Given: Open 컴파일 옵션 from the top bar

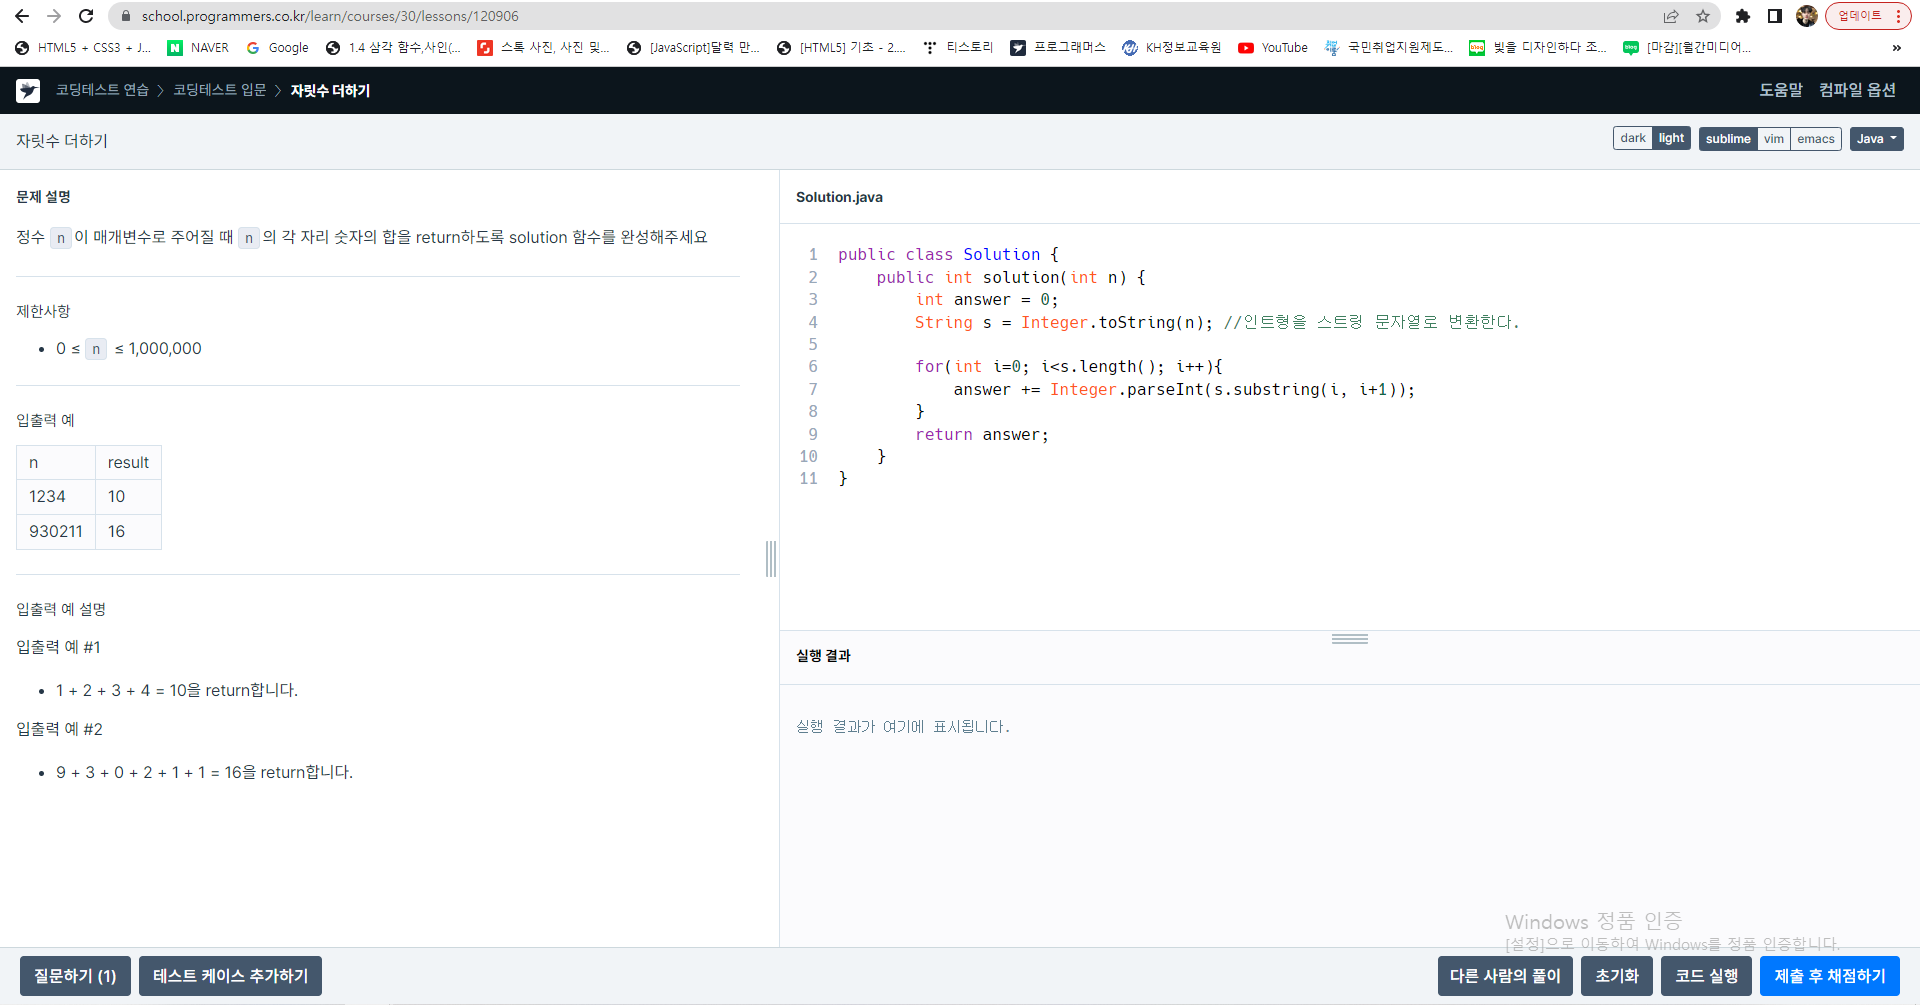Looking at the screenshot, I should pos(1857,90).
